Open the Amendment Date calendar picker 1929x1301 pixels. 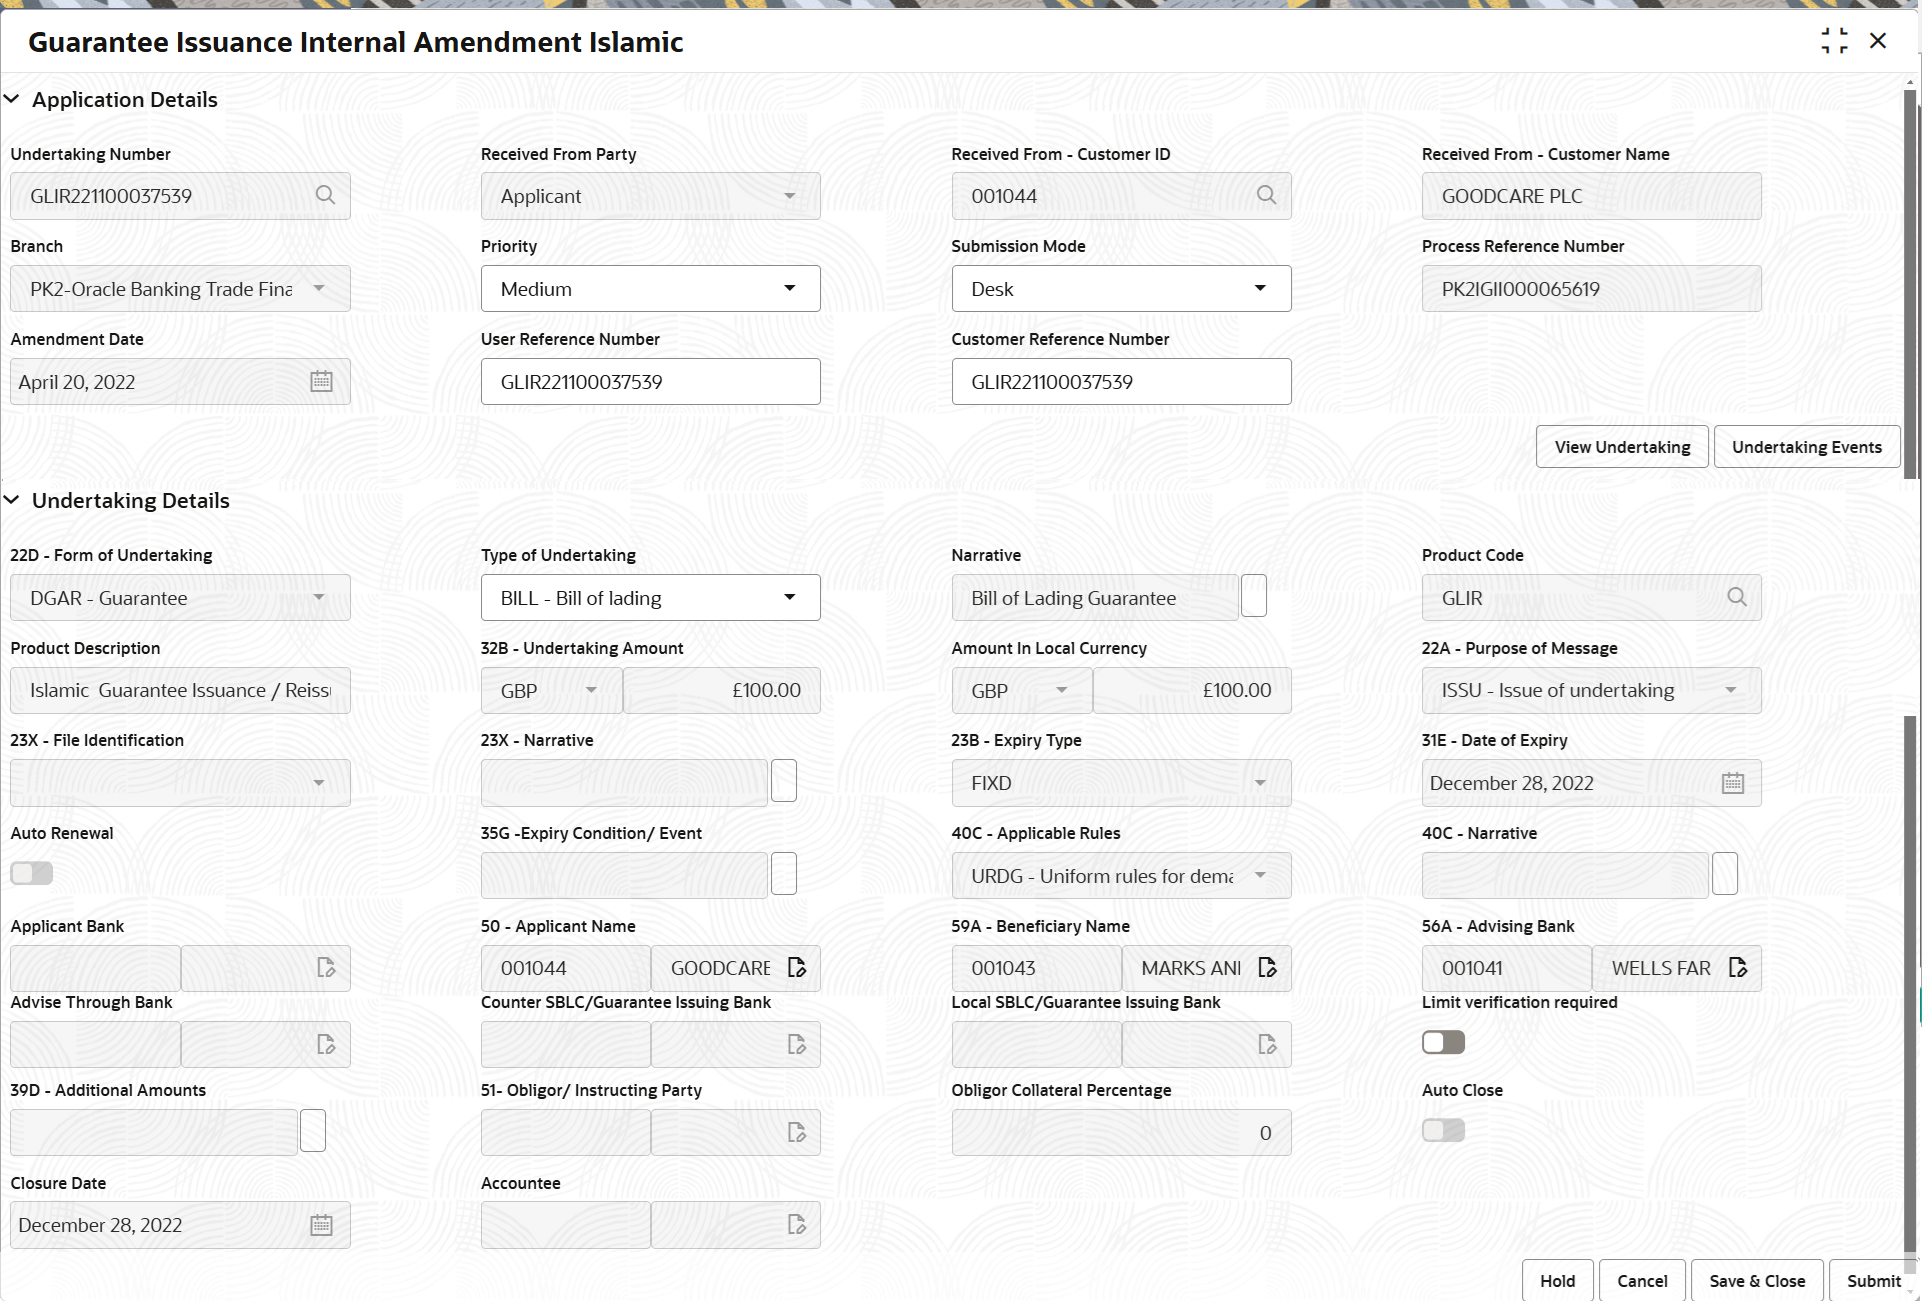click(x=321, y=381)
